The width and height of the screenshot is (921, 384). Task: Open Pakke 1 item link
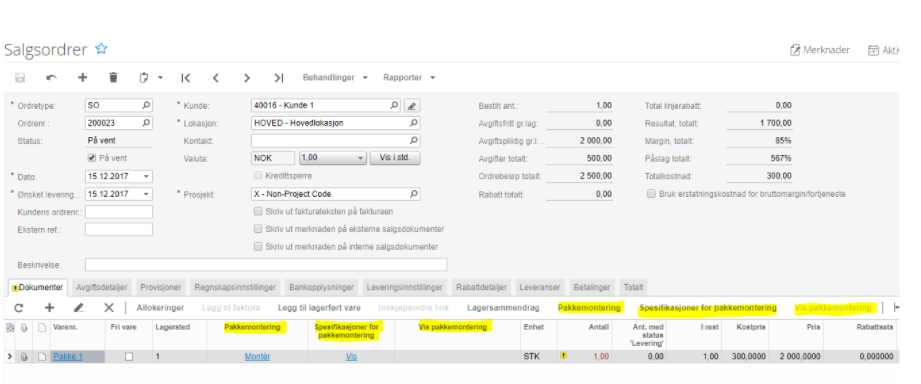[68, 356]
